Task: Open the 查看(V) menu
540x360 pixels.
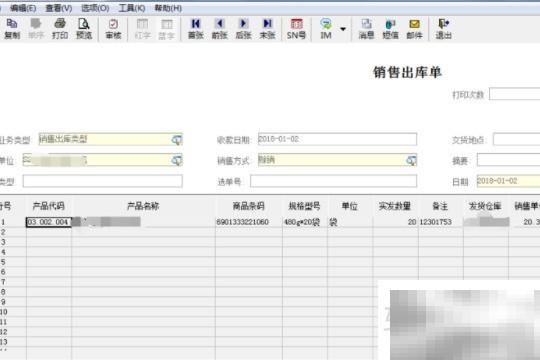Action: 59,8
